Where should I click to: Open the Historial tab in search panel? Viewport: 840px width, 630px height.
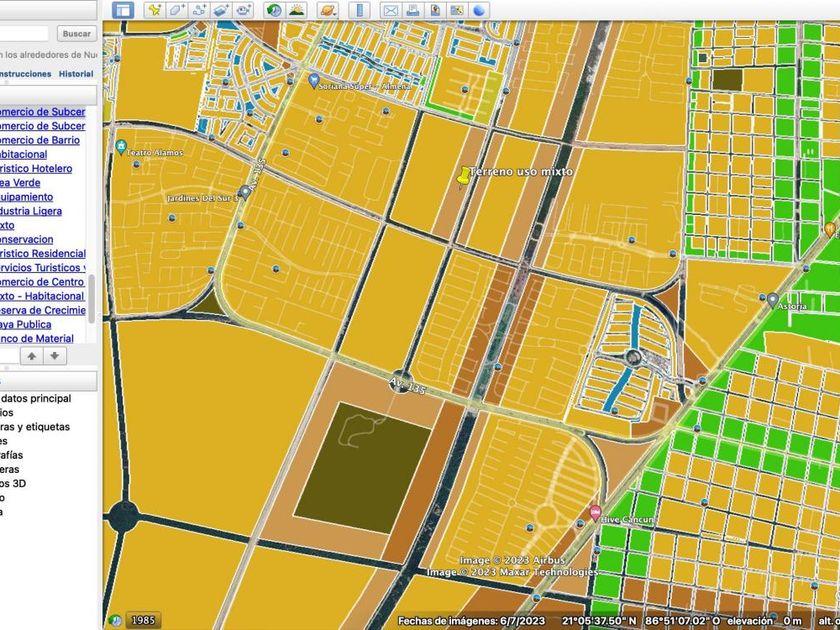[76, 74]
